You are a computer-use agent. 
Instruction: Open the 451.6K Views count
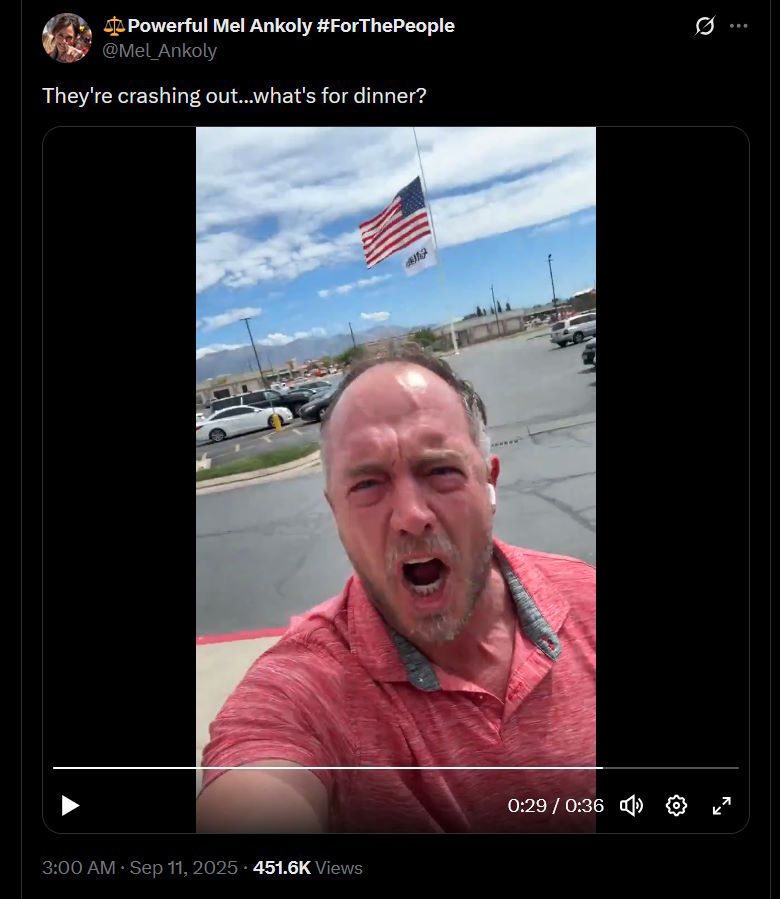pos(308,867)
